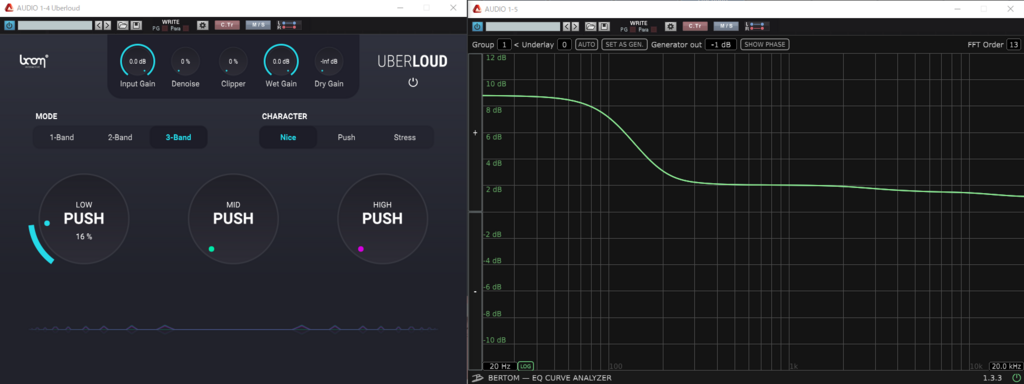Open the preset folder in Uberloud window
Image resolution: width=1024 pixels, height=384 pixels.
(123, 25)
